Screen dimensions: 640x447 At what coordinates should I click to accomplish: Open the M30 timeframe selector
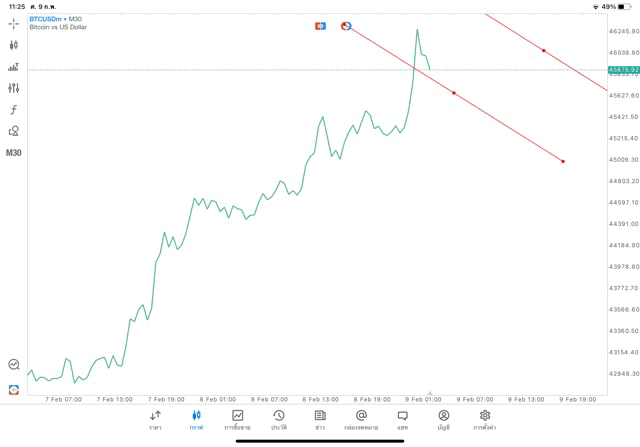[x=14, y=153]
